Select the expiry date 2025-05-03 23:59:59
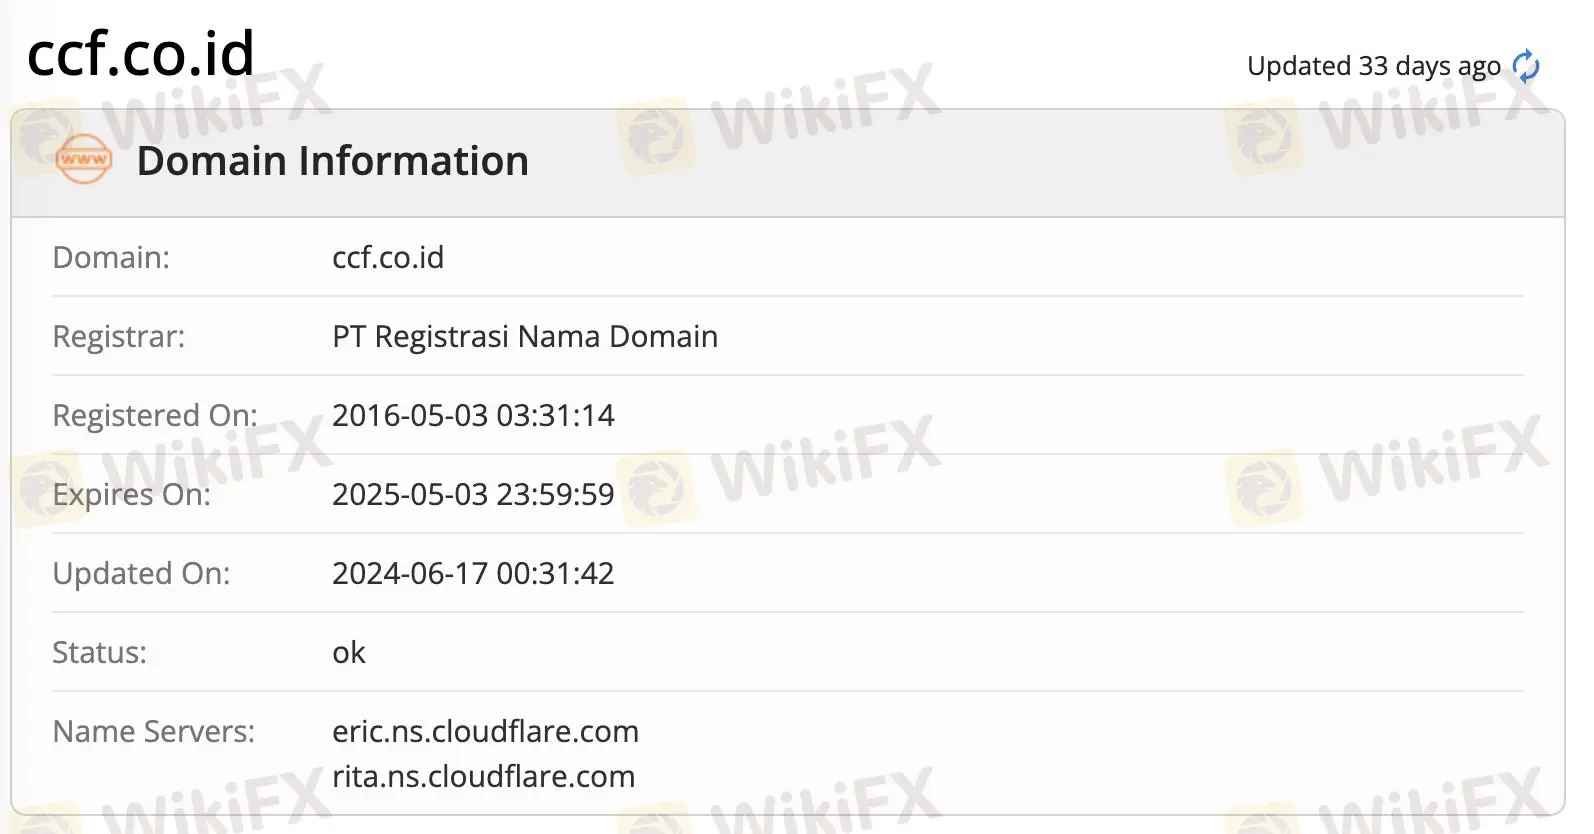 tap(473, 494)
